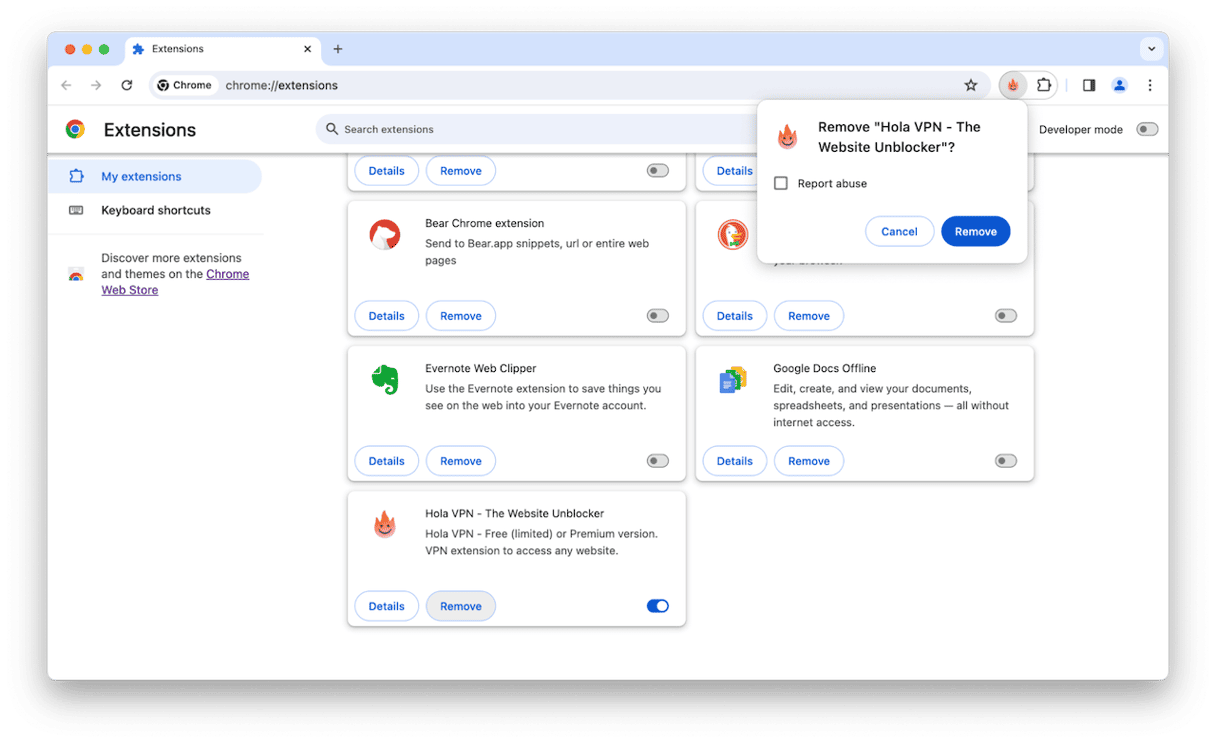Screen dimensions: 1216x743
Task: Open Details for DuckDuckGo extension
Action: (734, 316)
